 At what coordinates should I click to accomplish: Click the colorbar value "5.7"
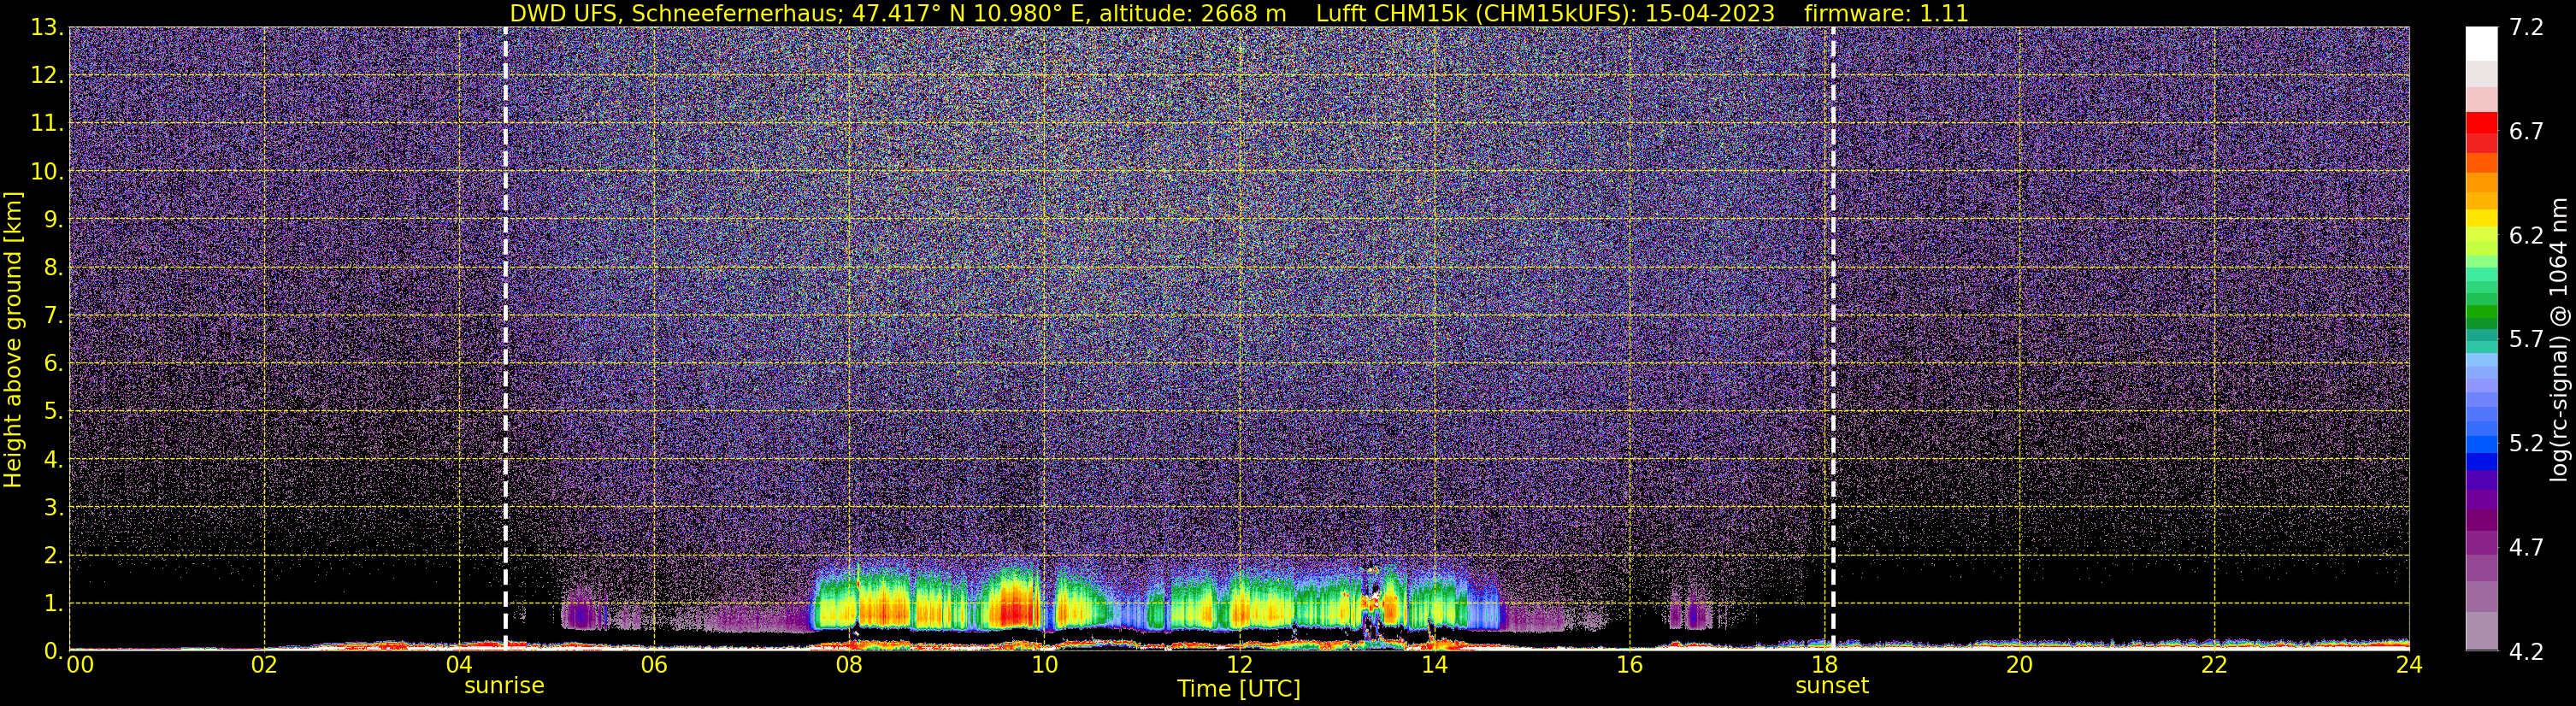pos(2526,339)
